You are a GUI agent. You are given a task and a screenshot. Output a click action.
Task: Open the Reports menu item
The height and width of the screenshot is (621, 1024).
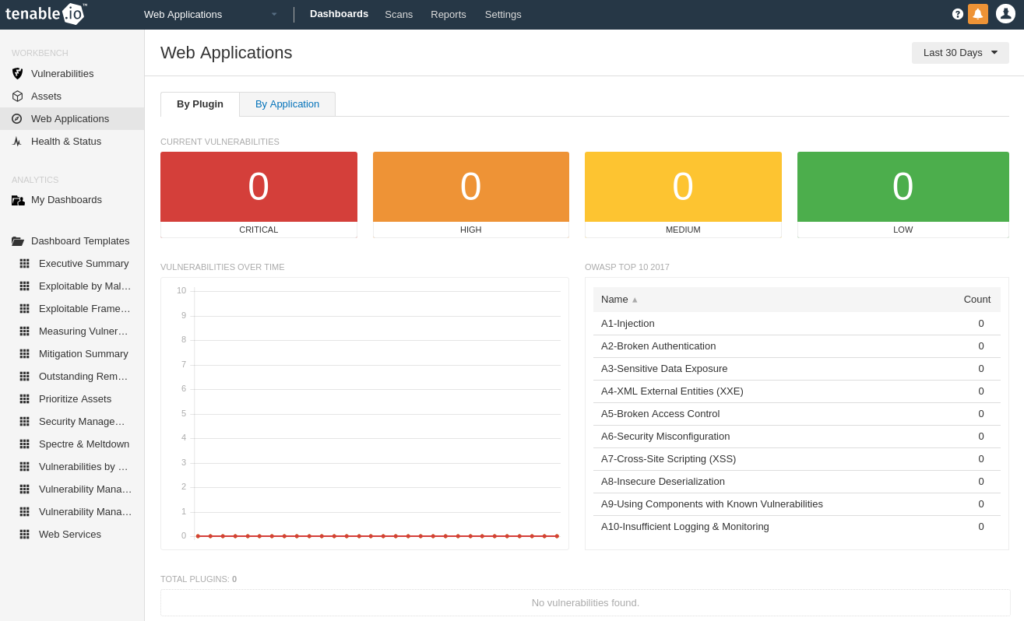[x=448, y=14]
